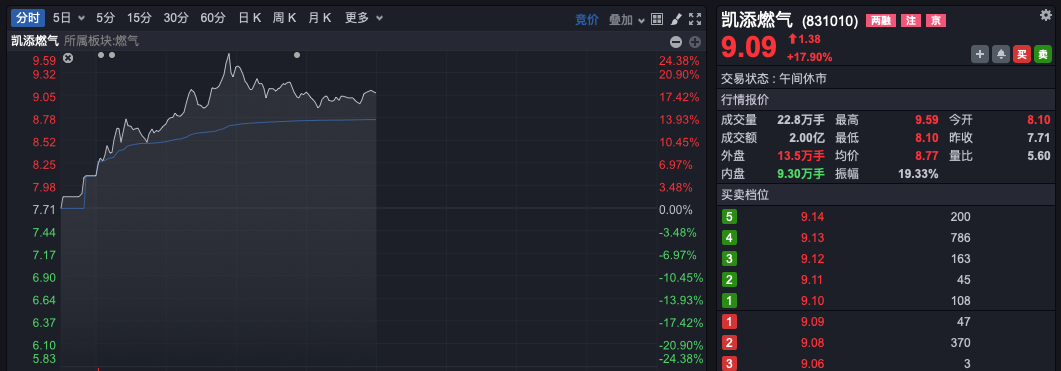Expand the 更多 more periods dropdown

(364, 18)
